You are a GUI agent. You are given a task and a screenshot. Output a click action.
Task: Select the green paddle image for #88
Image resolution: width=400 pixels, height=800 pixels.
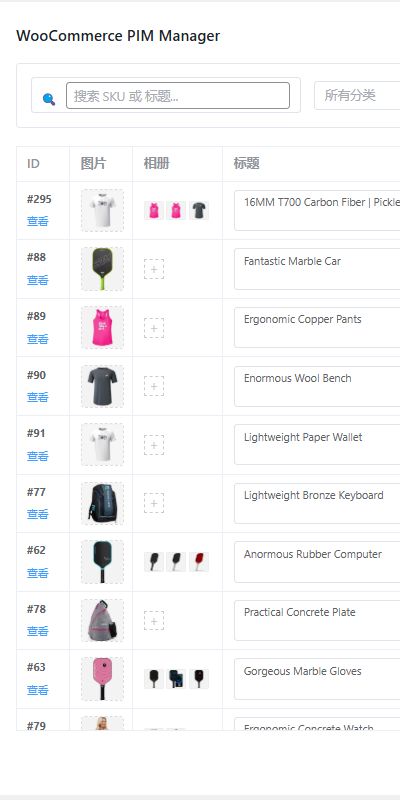tap(102, 269)
